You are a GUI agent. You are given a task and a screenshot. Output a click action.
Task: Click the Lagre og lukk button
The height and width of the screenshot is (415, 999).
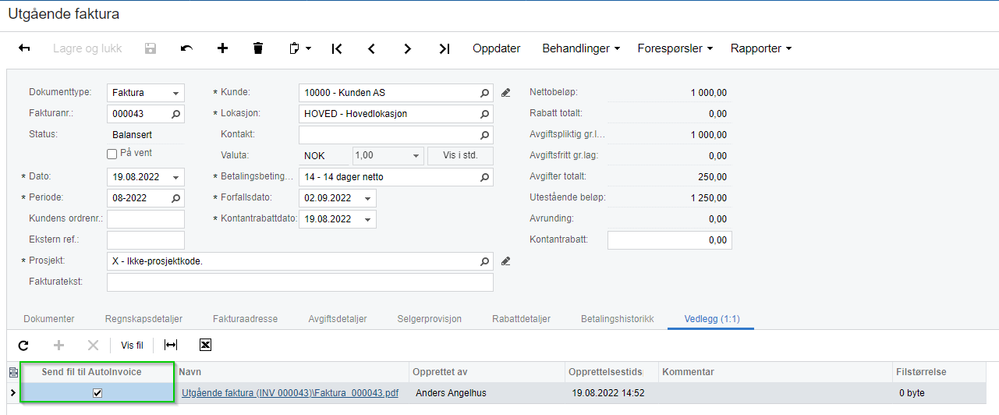pos(87,48)
